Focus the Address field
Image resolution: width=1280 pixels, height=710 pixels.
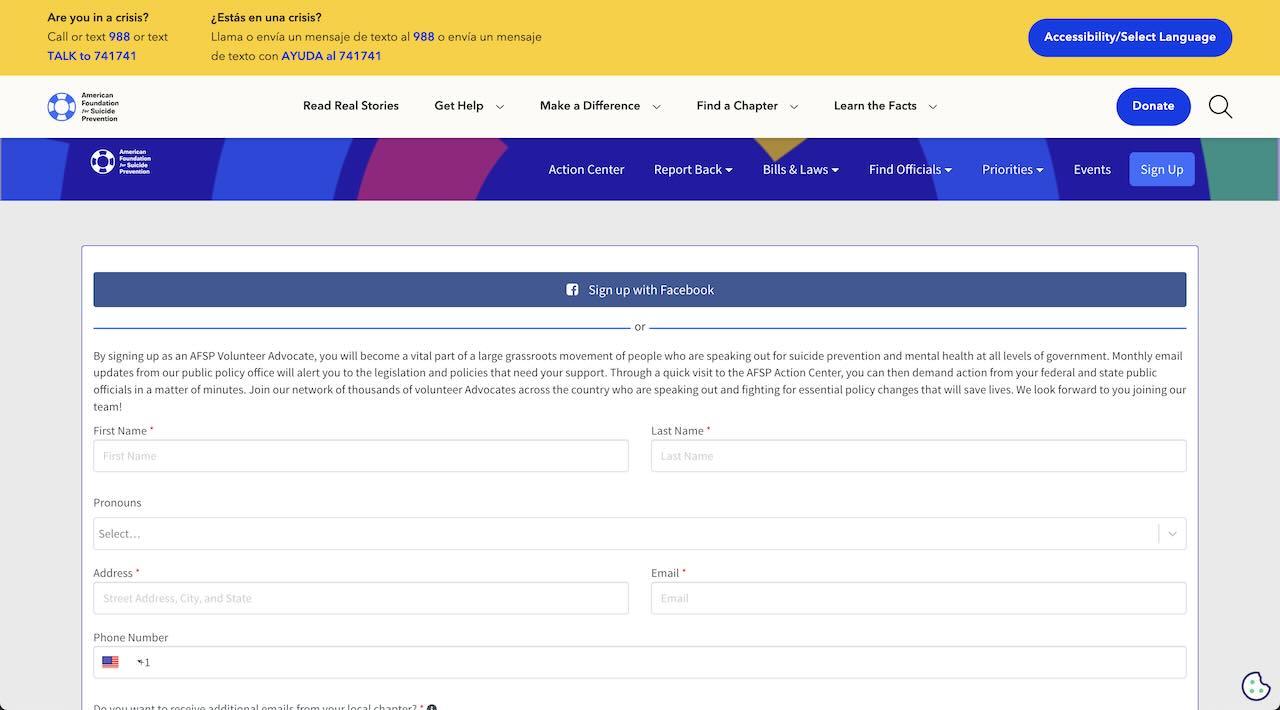[x=361, y=598]
